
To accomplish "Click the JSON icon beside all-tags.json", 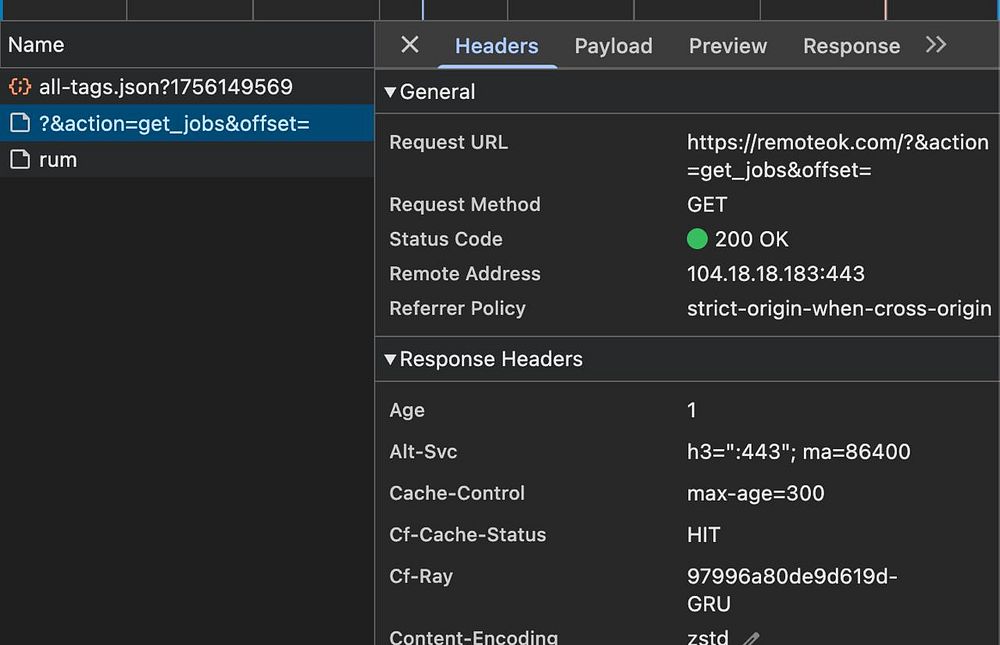I will coord(20,87).
